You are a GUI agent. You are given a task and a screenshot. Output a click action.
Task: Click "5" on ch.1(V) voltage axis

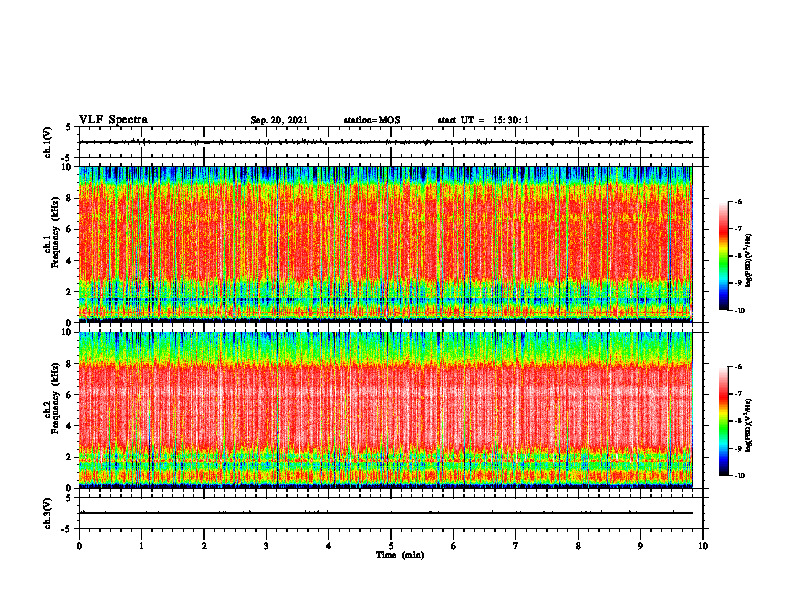coord(70,127)
